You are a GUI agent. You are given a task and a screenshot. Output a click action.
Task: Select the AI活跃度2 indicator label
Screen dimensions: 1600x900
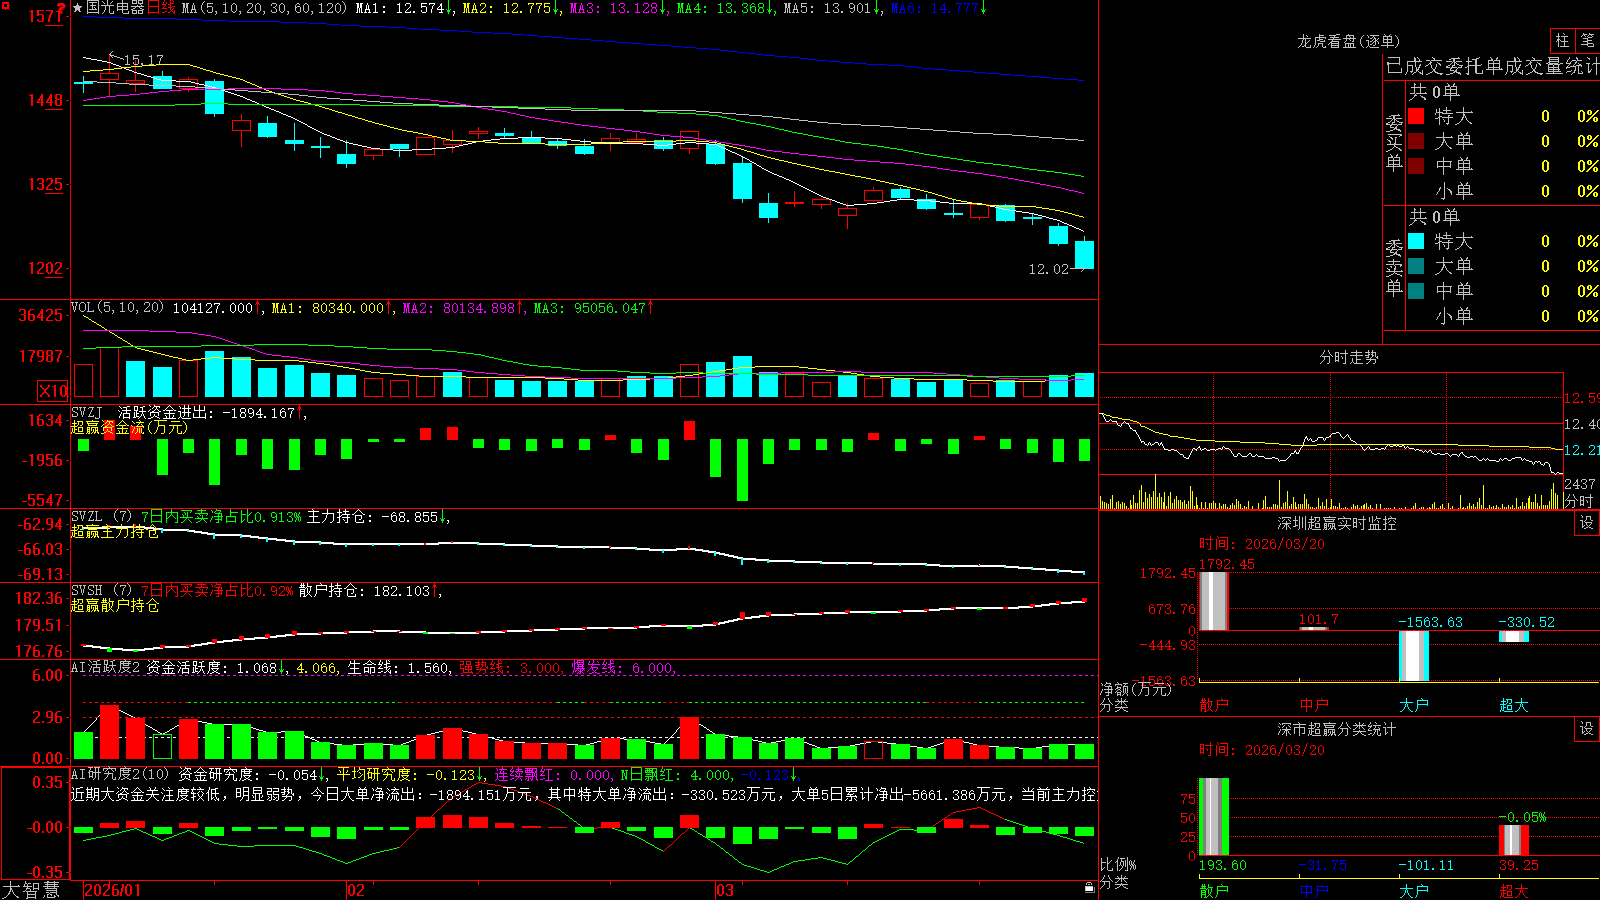(105, 667)
